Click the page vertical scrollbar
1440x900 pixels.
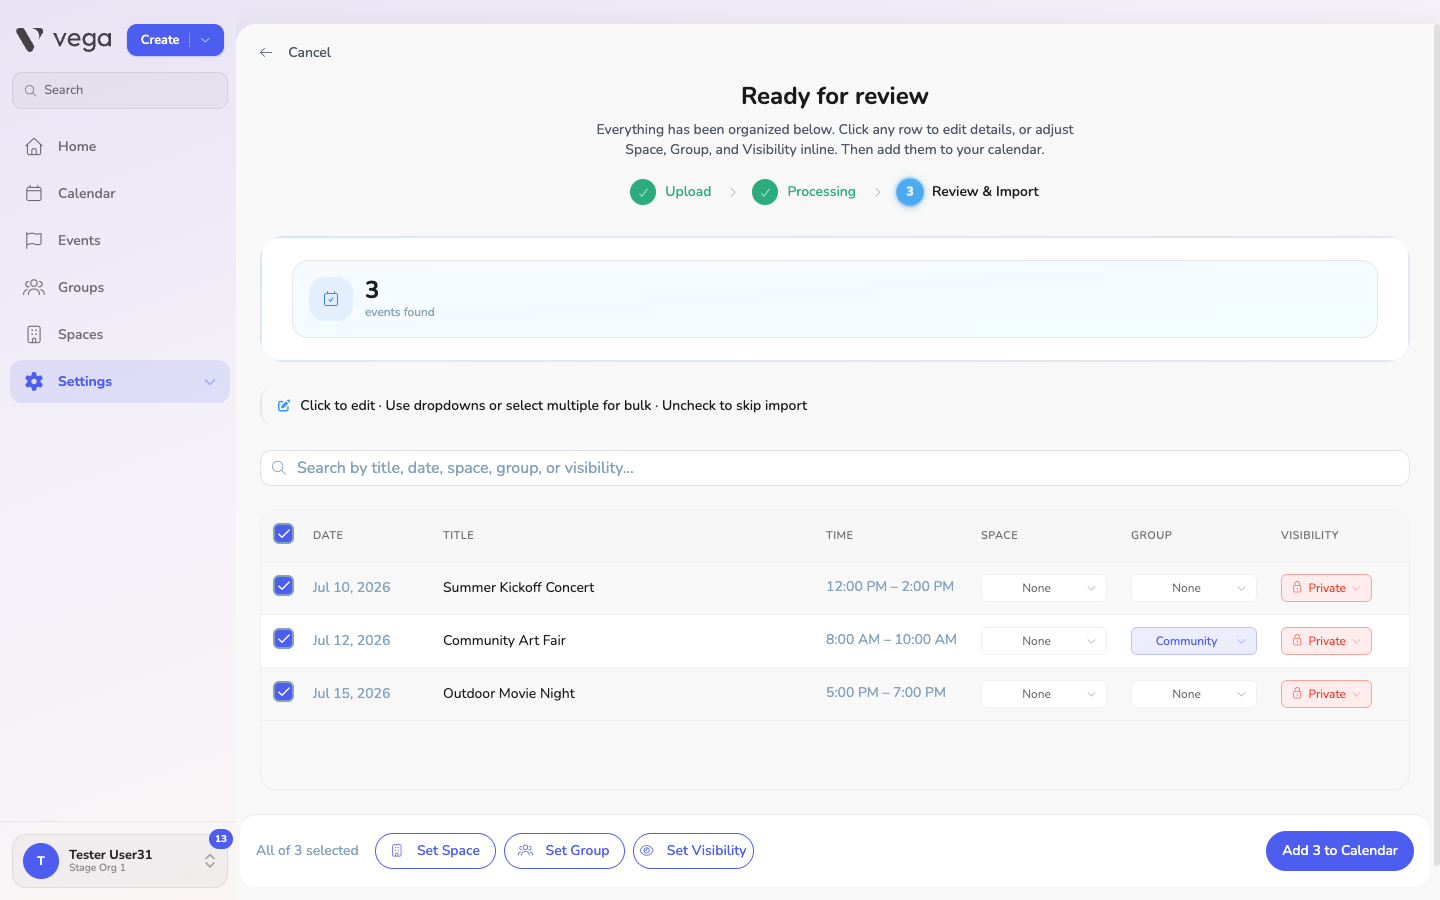1436,445
